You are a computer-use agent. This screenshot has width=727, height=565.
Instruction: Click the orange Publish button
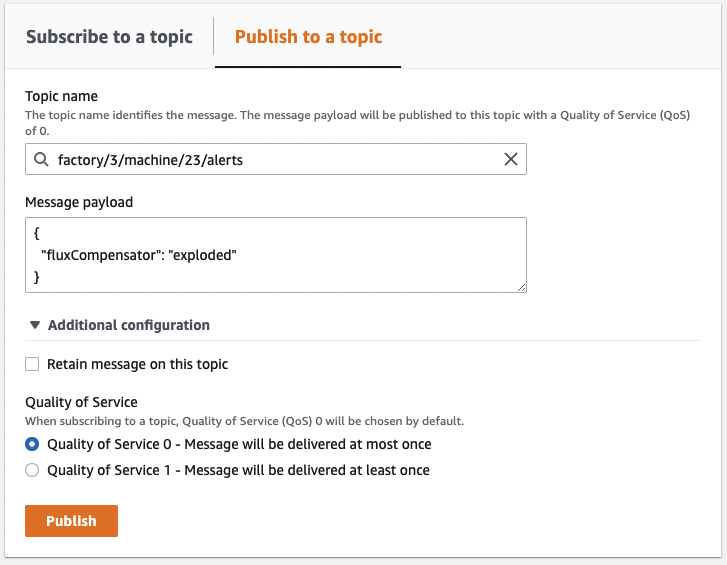71,521
